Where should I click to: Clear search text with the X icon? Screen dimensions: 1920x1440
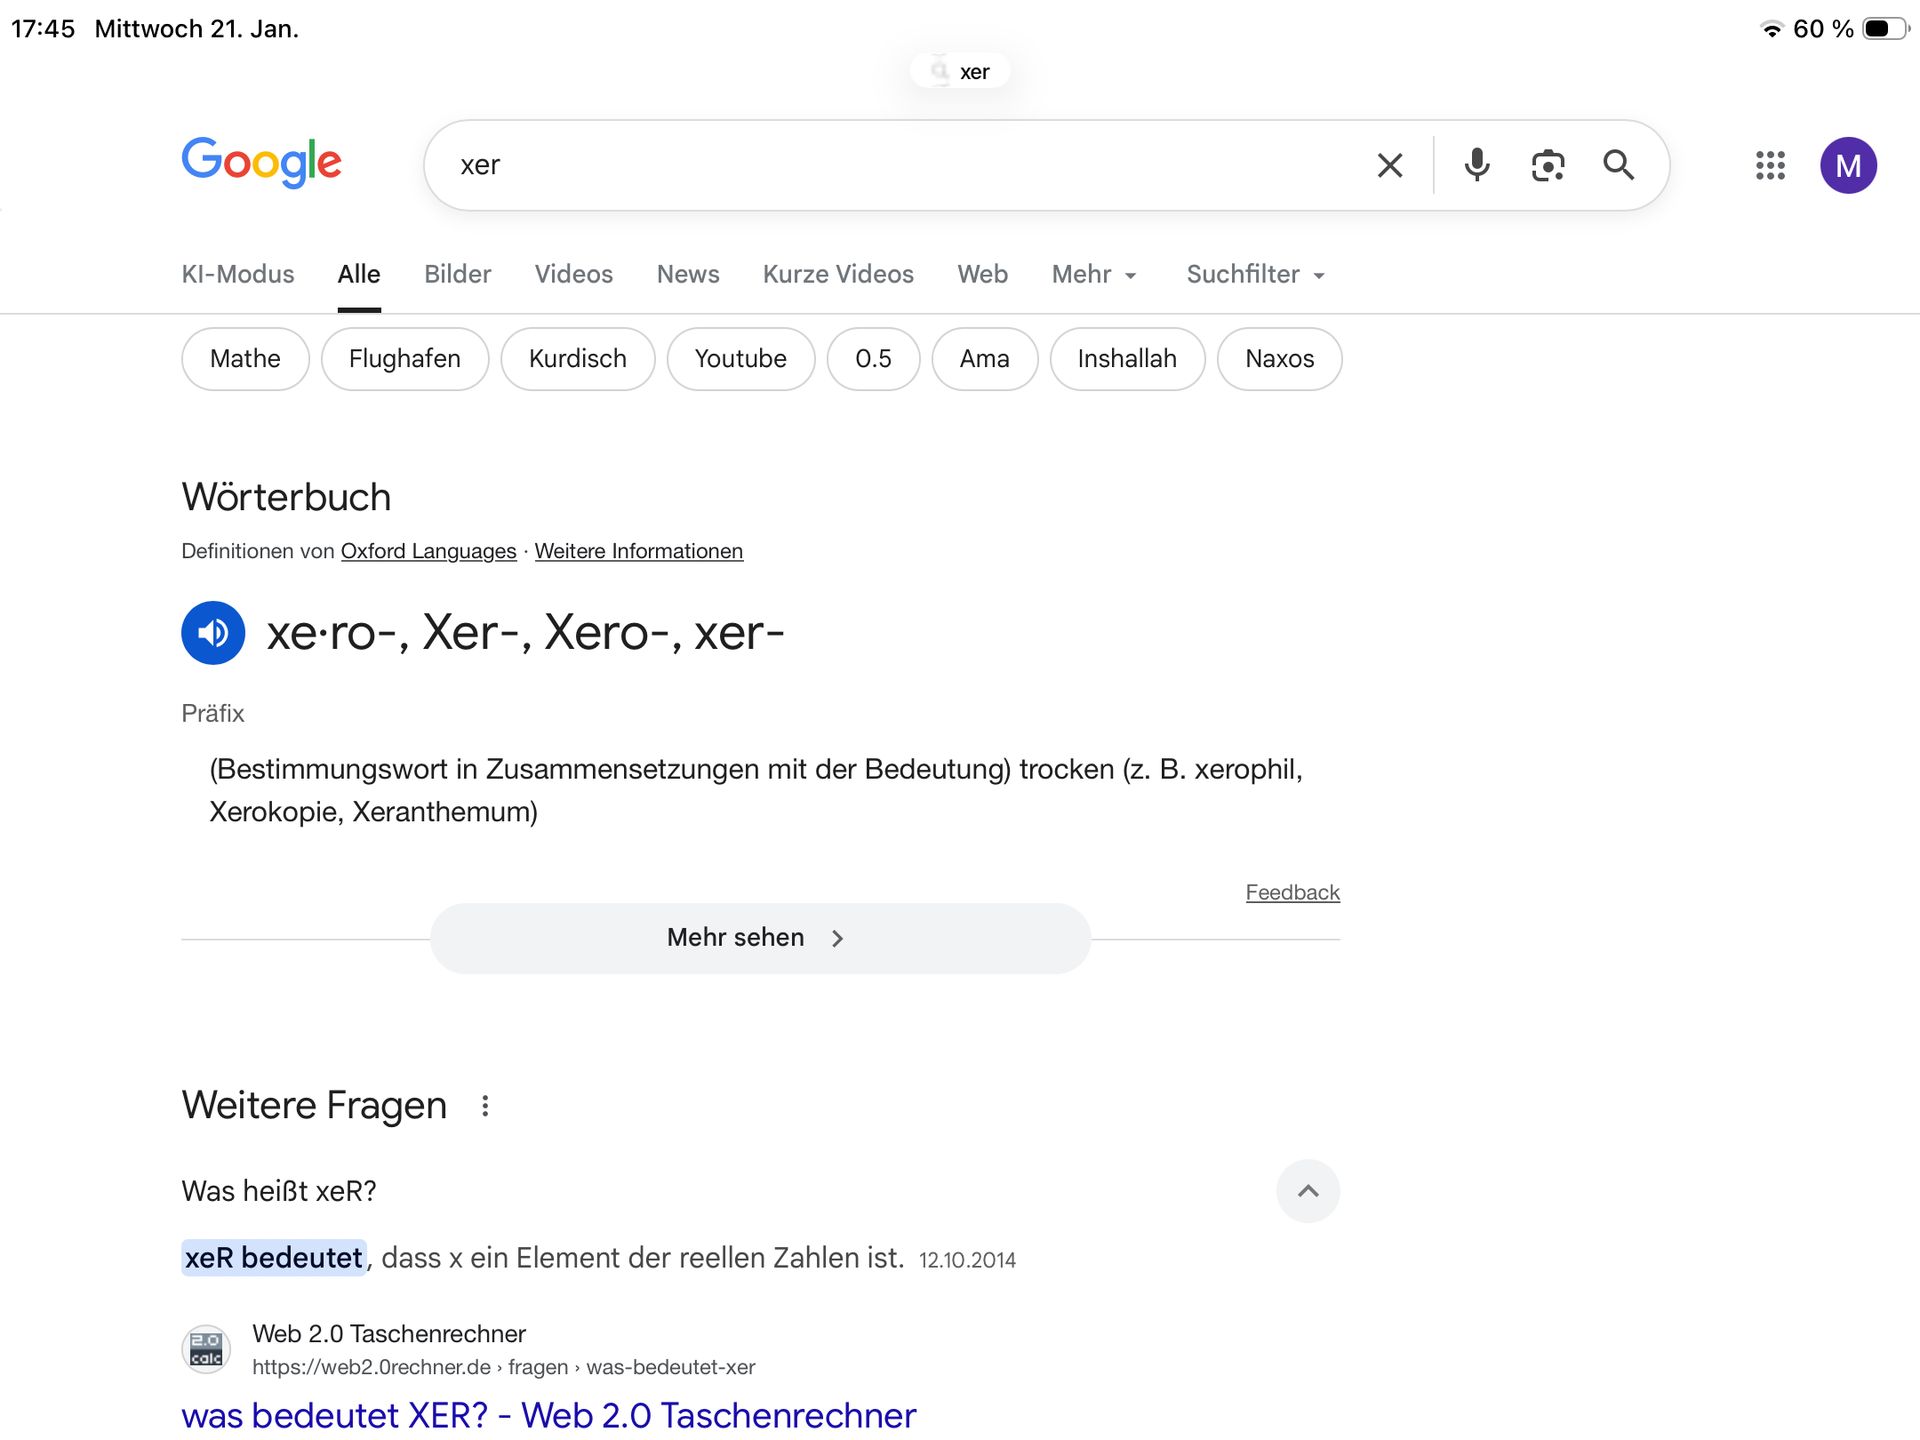[1389, 165]
